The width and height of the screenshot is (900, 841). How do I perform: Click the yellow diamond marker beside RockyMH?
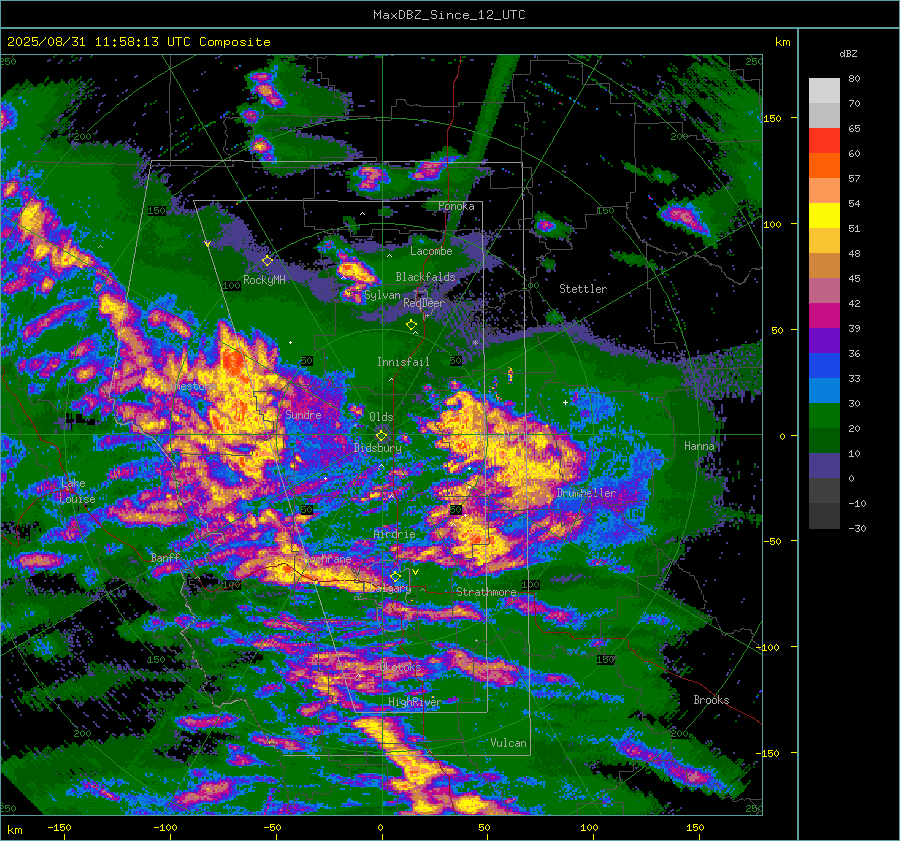(x=267, y=261)
